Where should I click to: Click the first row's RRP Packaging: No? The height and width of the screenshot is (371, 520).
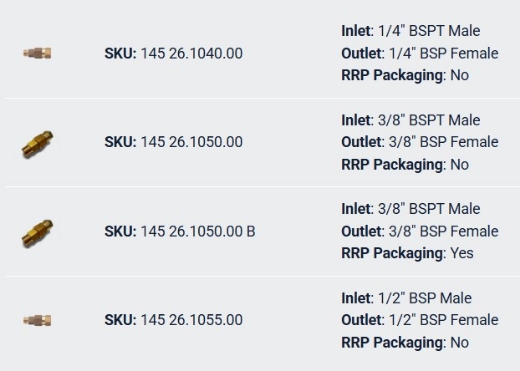coord(405,75)
